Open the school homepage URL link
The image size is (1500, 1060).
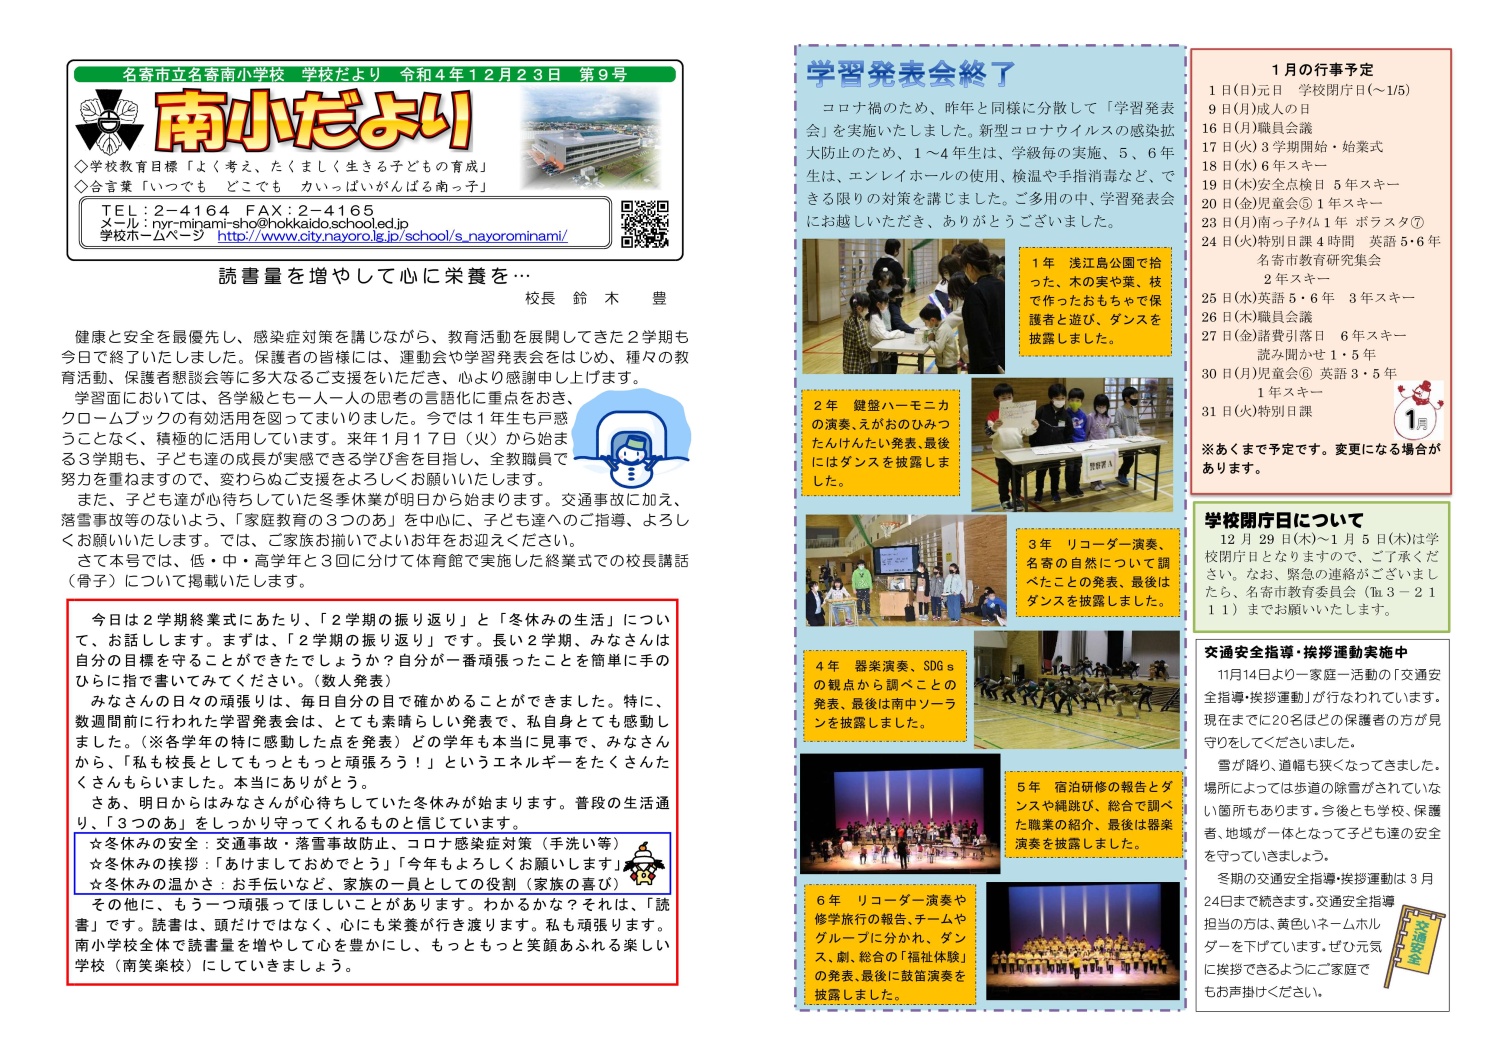(392, 236)
